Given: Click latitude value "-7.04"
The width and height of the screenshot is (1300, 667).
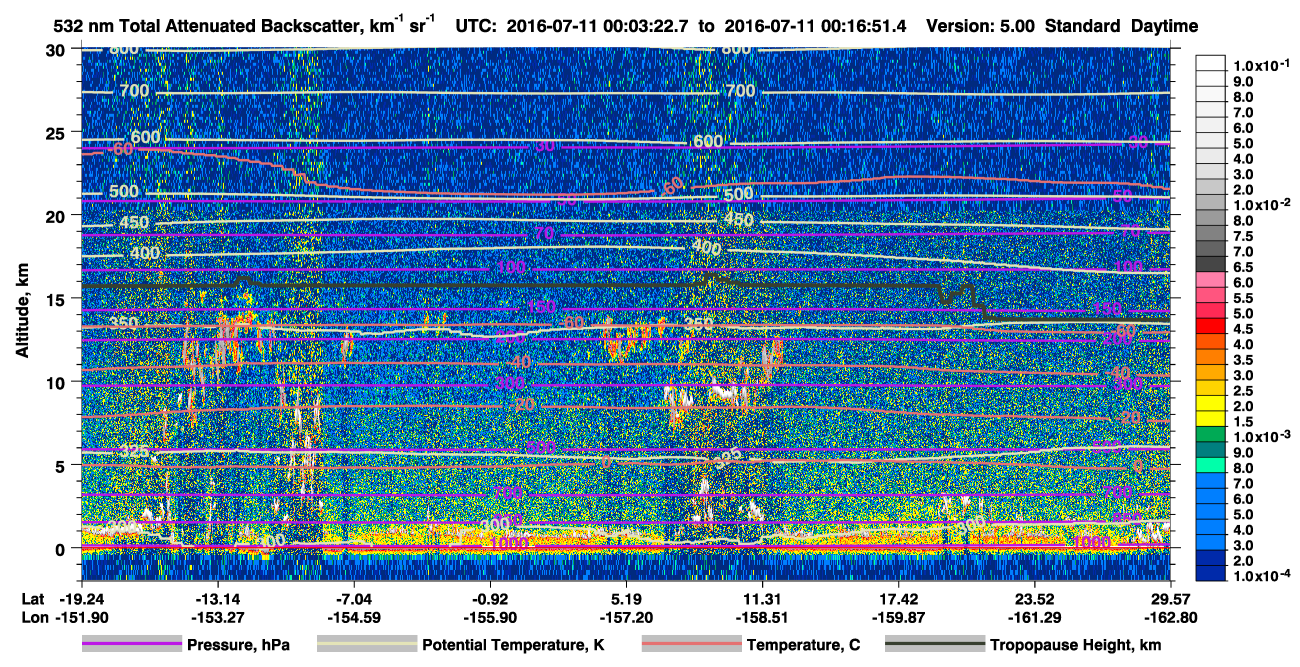Looking at the screenshot, I should point(354,598).
